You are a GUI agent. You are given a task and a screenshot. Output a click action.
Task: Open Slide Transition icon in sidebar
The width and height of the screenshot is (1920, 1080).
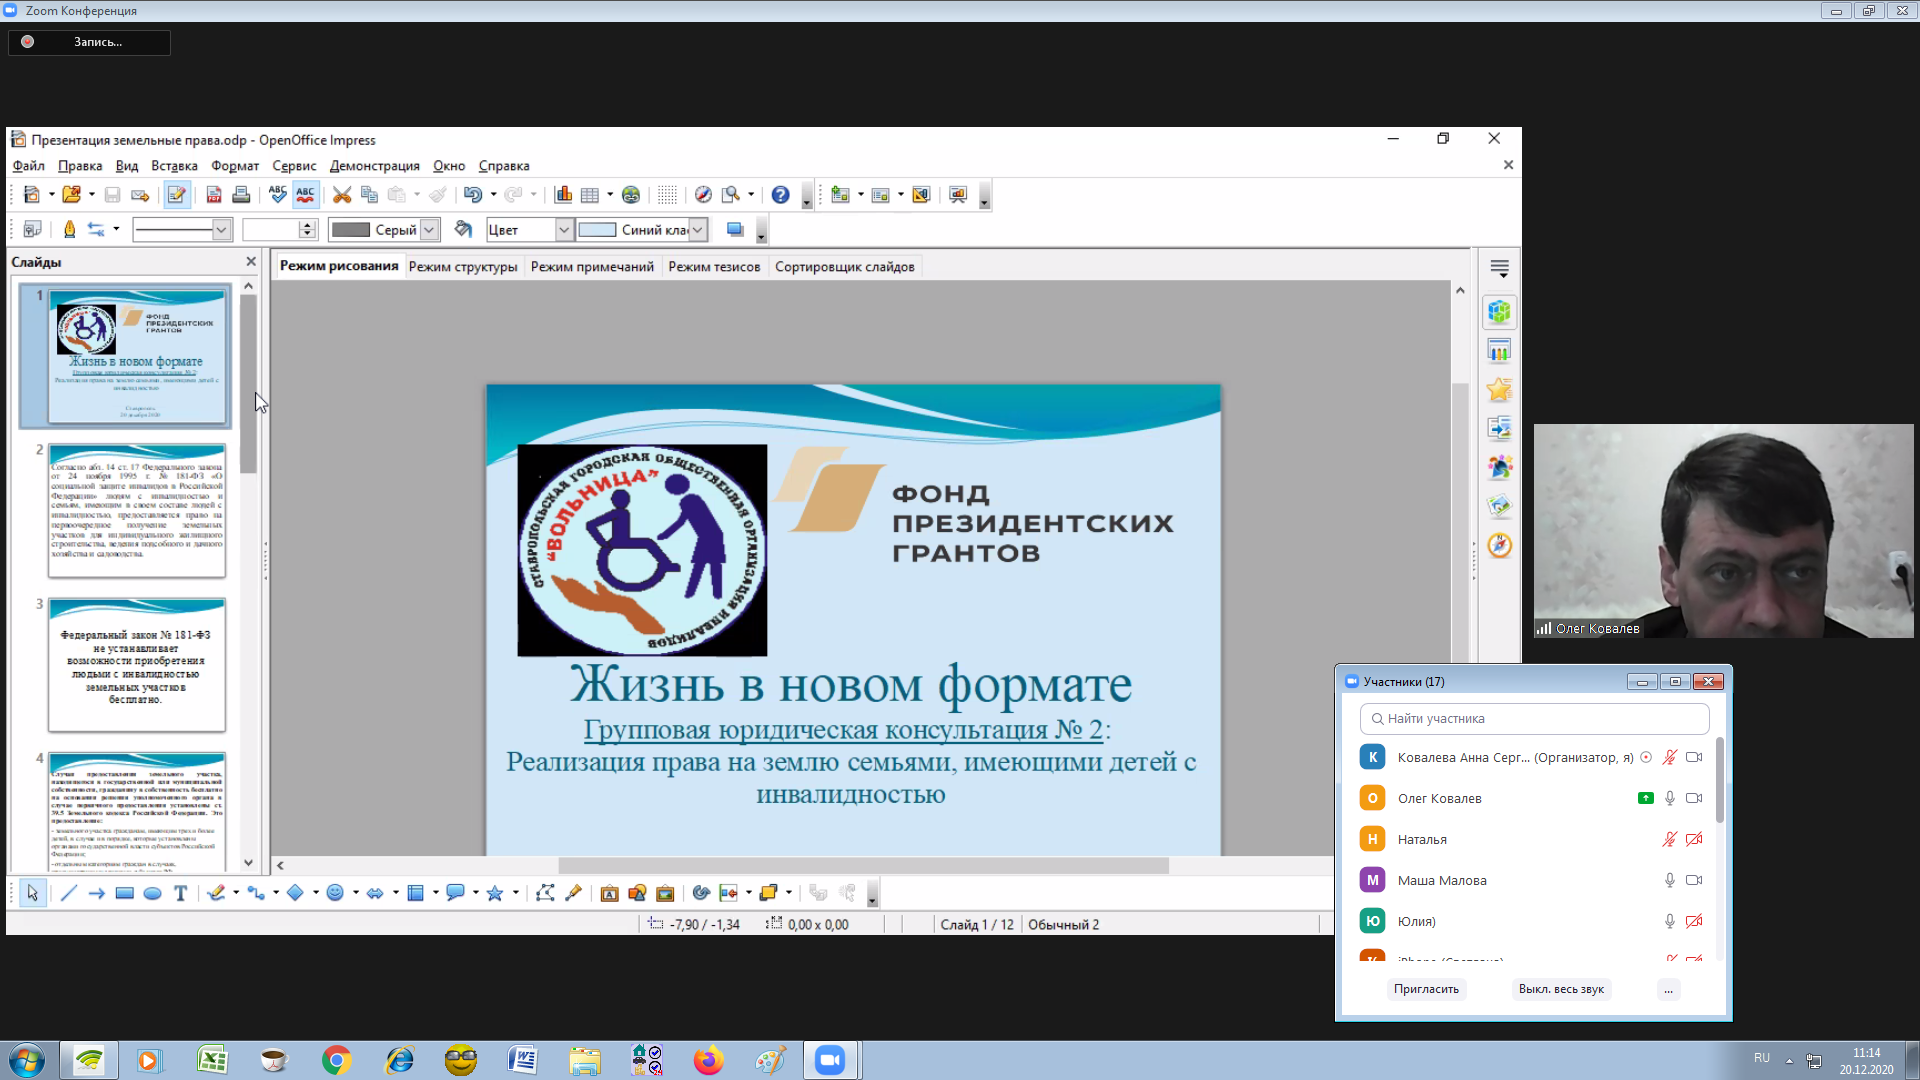pos(1499,429)
